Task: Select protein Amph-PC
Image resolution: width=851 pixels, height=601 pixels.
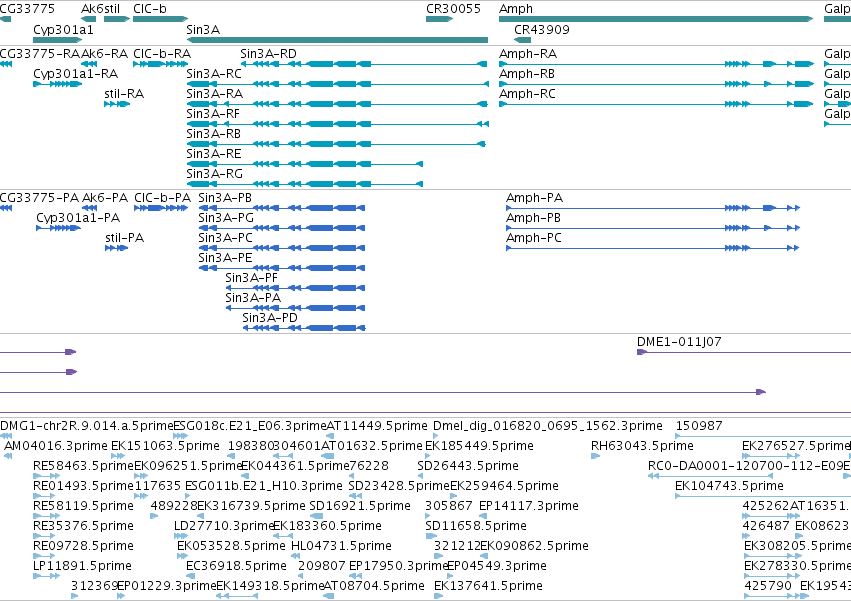Action: click(653, 248)
